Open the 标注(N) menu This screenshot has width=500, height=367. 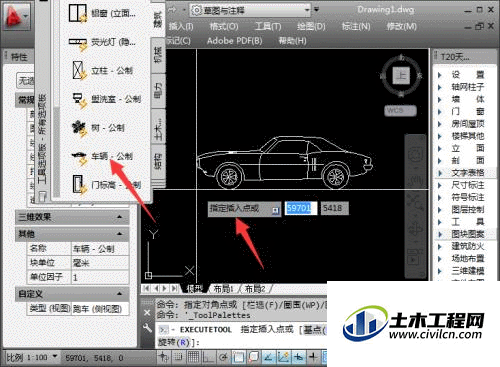click(356, 26)
